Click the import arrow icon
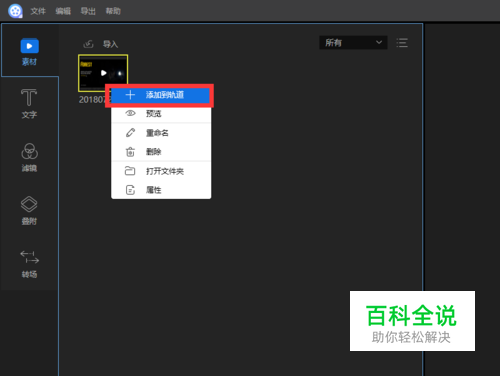 point(88,44)
